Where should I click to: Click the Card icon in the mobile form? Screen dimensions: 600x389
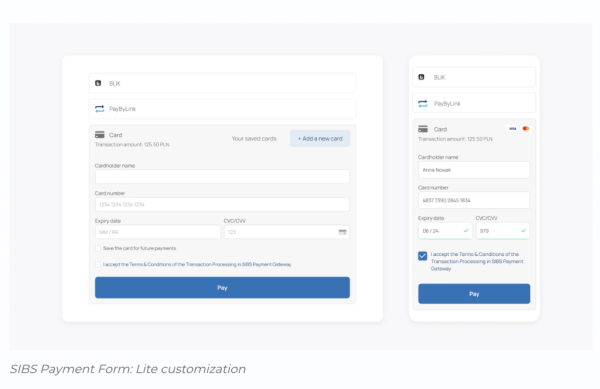pos(423,129)
